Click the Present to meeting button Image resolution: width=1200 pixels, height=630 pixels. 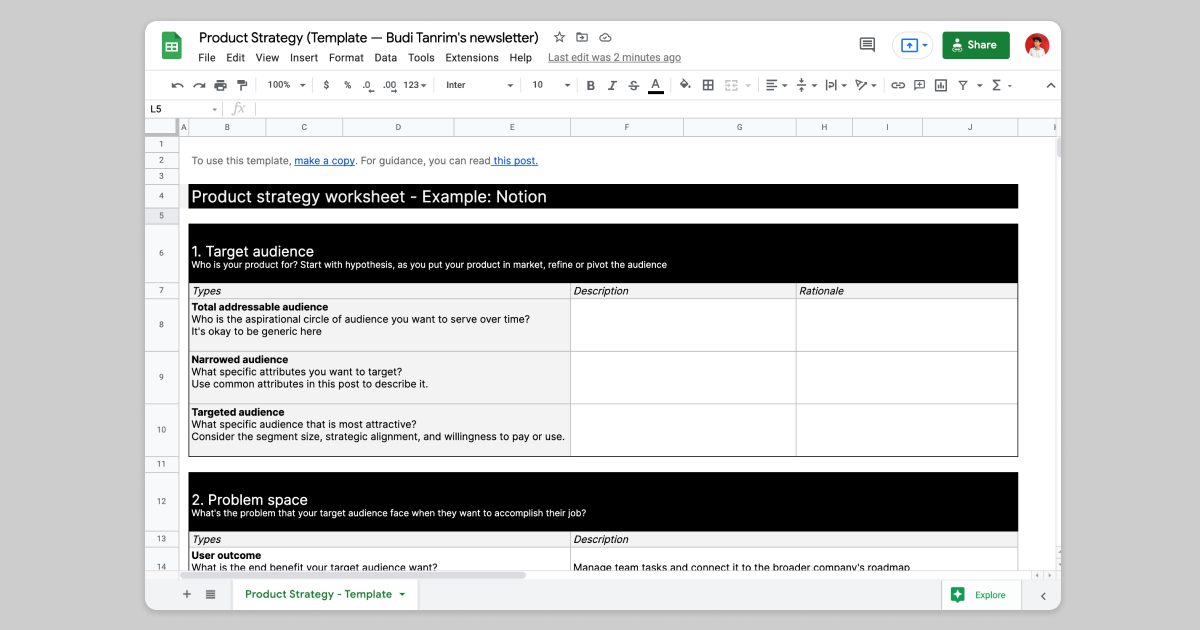pyautogui.click(x=912, y=45)
